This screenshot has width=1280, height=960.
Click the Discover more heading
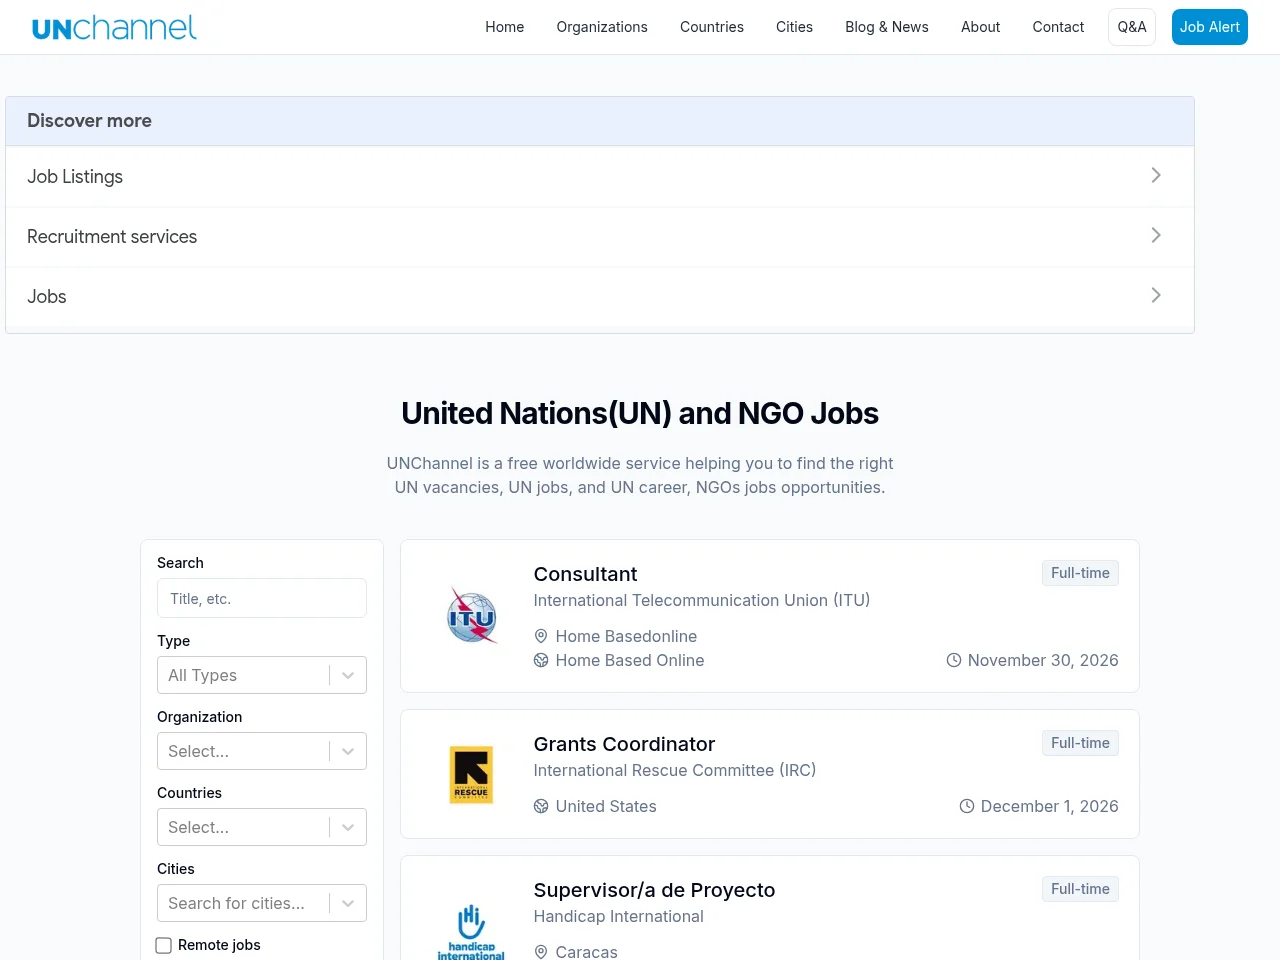[89, 121]
